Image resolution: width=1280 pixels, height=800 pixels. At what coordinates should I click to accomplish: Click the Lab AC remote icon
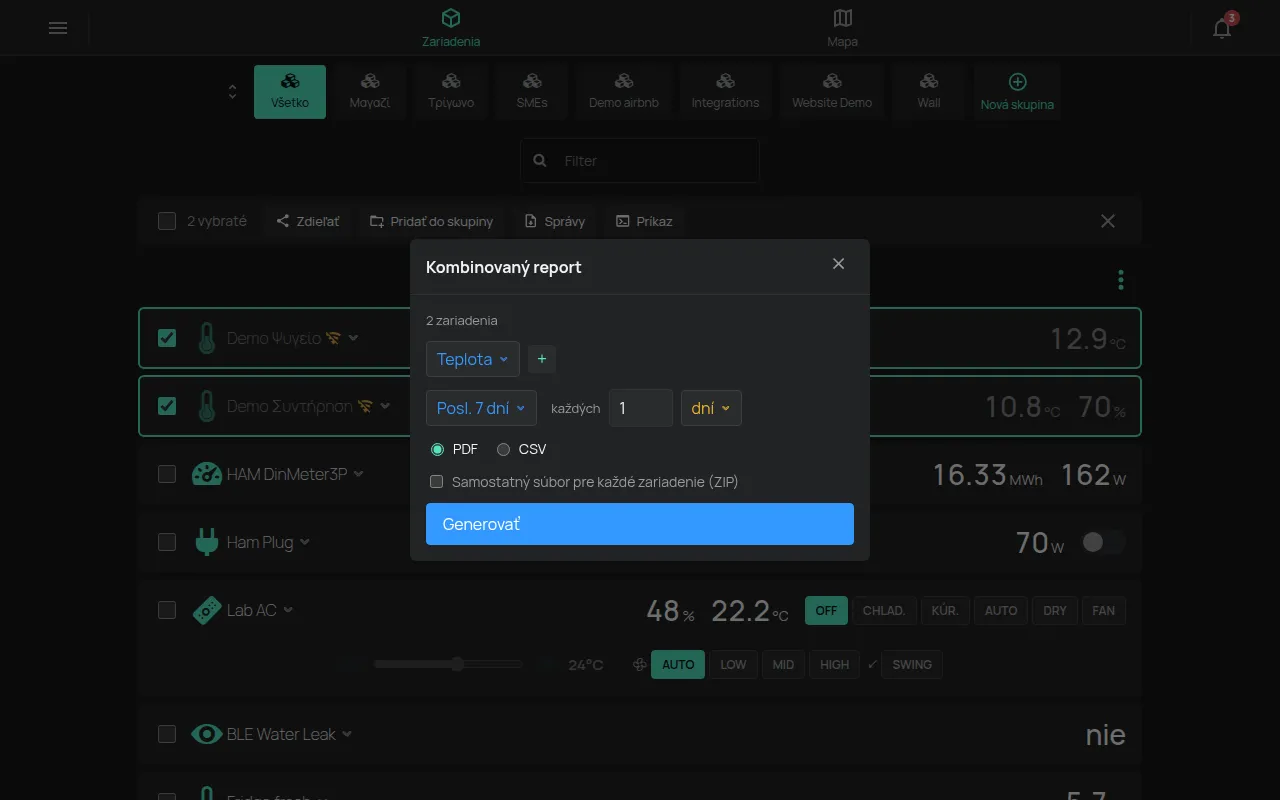pyautogui.click(x=206, y=610)
